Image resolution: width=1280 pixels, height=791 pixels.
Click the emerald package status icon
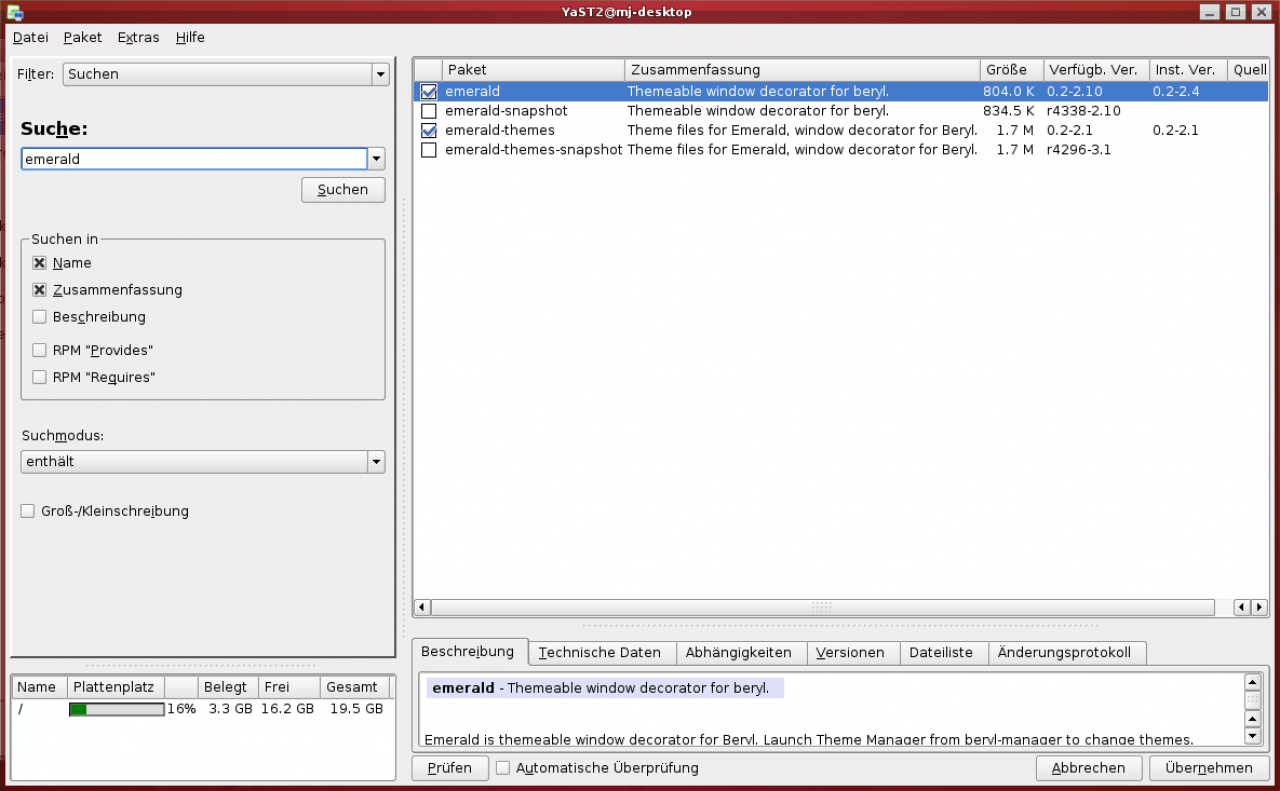(429, 91)
